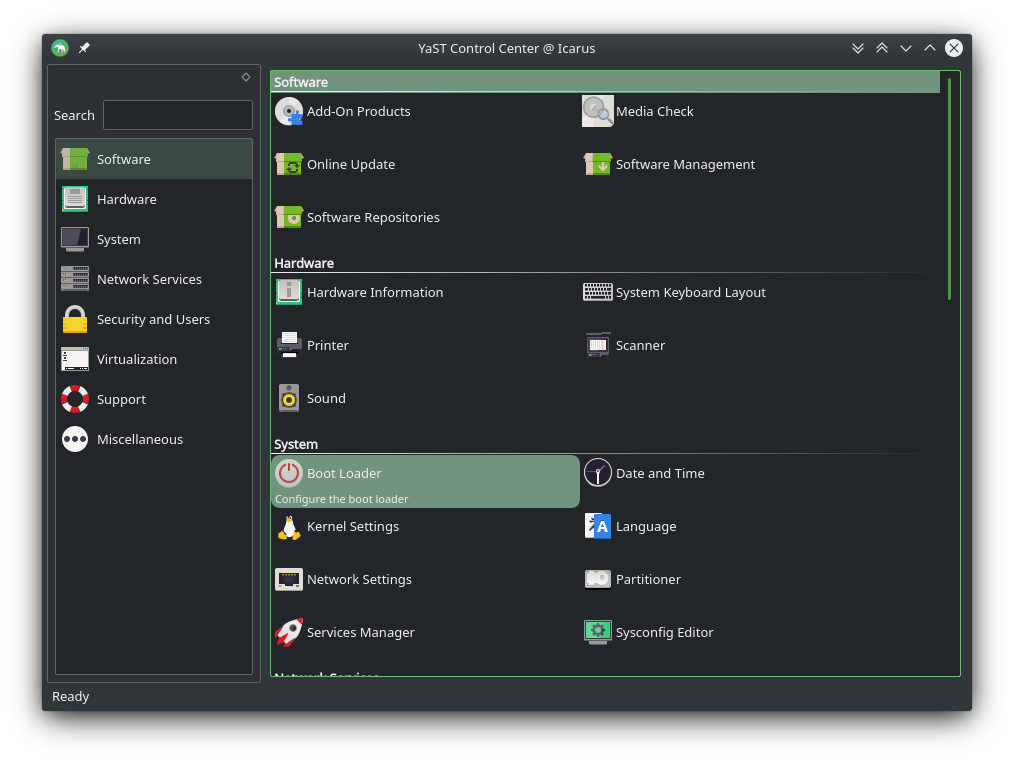The height and width of the screenshot is (761, 1014).
Task: Open Date and Time settings
Action: point(658,473)
